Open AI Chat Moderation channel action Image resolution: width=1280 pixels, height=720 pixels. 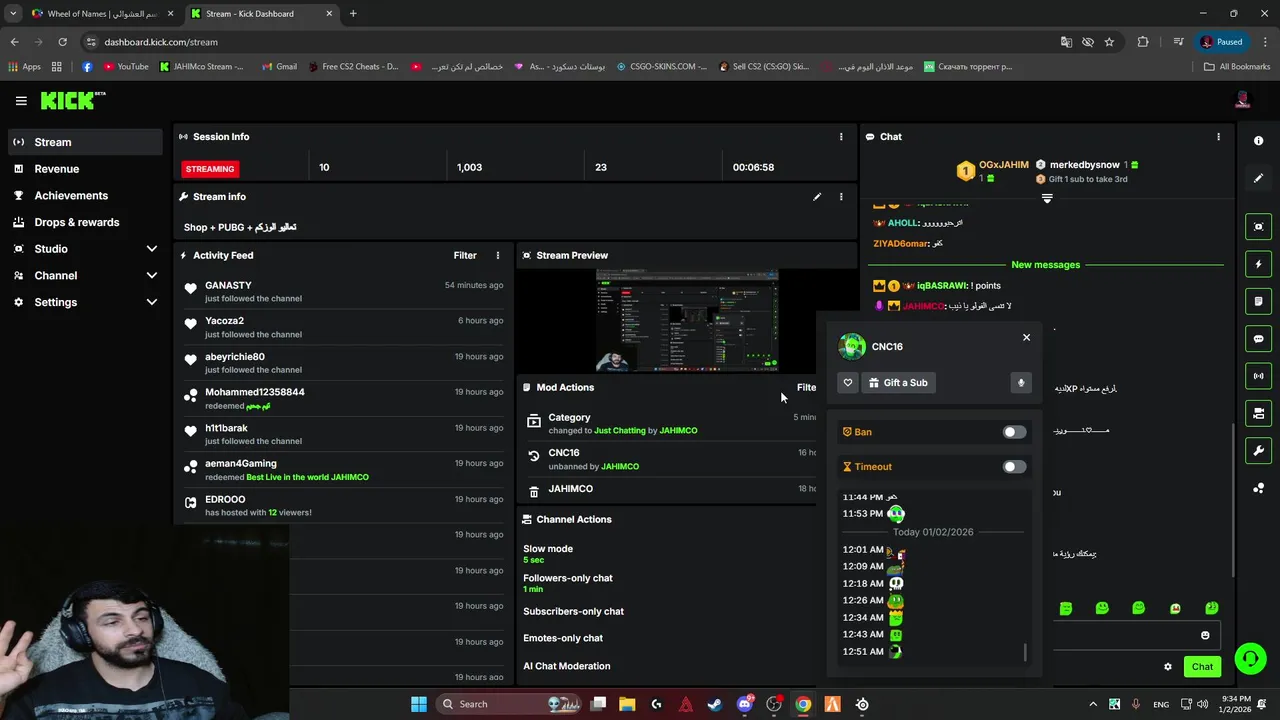tap(567, 666)
